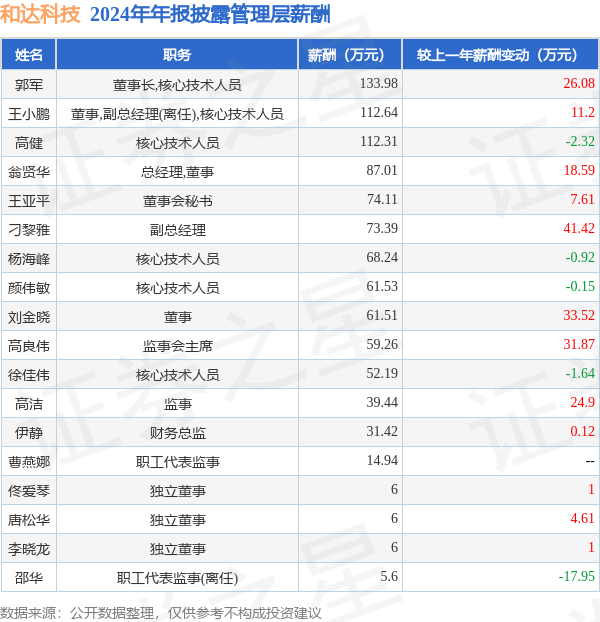Click the heading 2024年年报披露管理层薪酬
The width and height of the screenshot is (600, 622).
point(210,15)
